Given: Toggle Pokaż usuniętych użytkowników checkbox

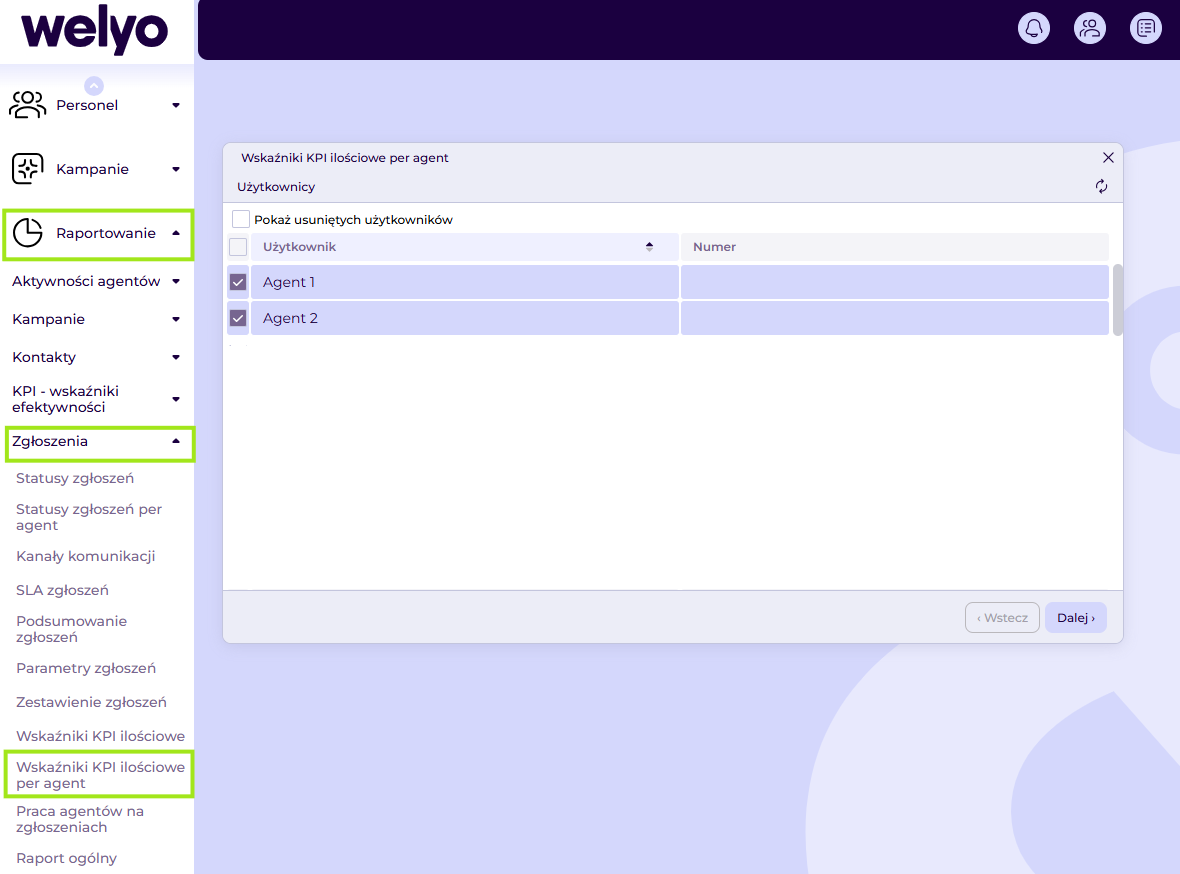Looking at the screenshot, I should 241,219.
